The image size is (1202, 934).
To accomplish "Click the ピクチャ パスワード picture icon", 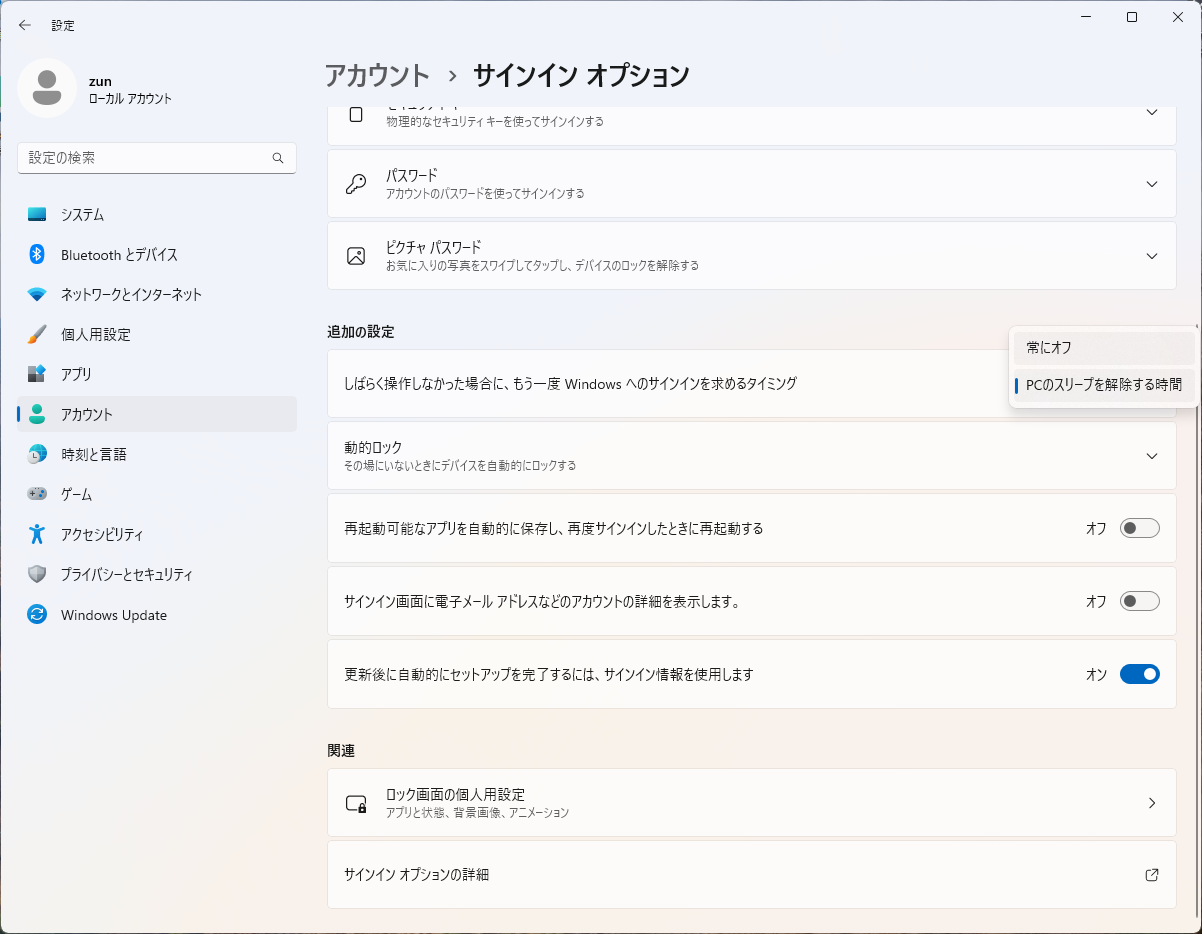I will pos(356,256).
